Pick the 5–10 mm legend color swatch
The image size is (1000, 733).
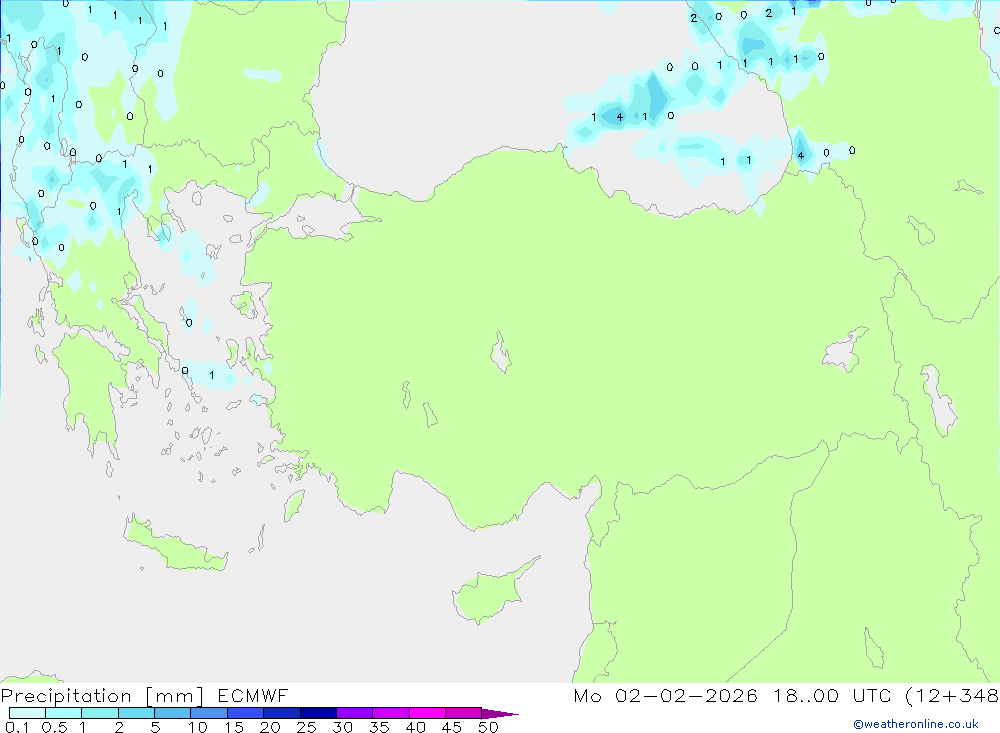pos(173,713)
